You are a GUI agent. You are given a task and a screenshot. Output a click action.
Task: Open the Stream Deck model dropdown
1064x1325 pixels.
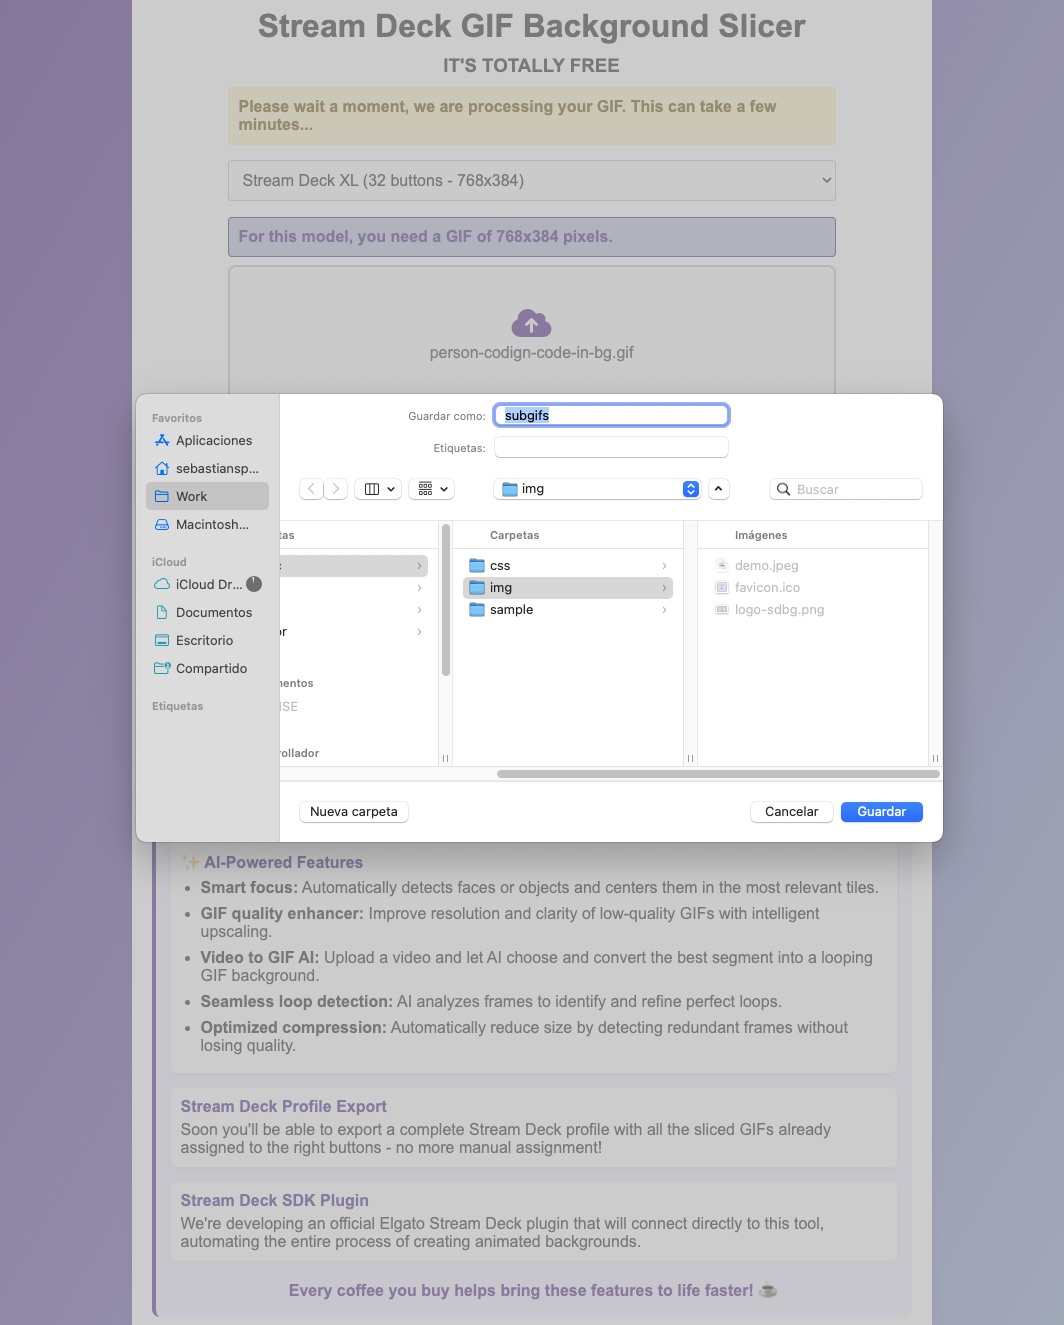[x=532, y=181]
